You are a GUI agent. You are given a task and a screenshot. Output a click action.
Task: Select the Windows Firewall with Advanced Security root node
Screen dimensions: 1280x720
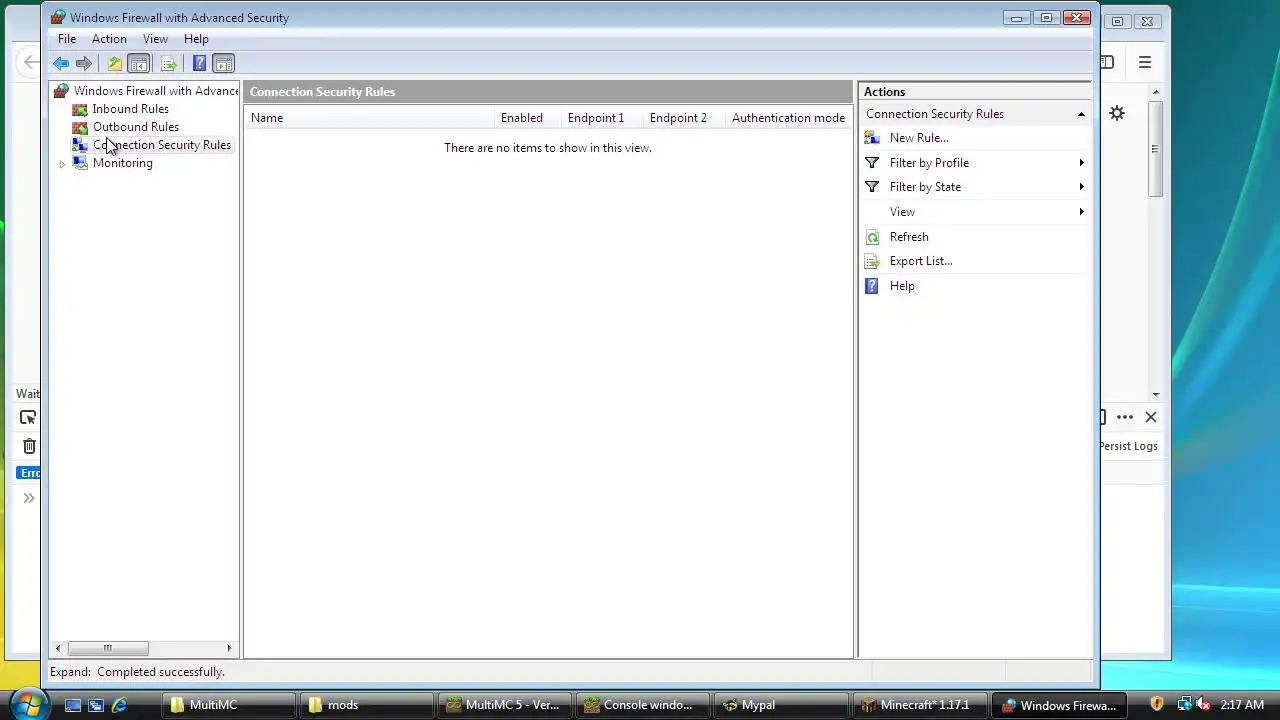click(147, 91)
